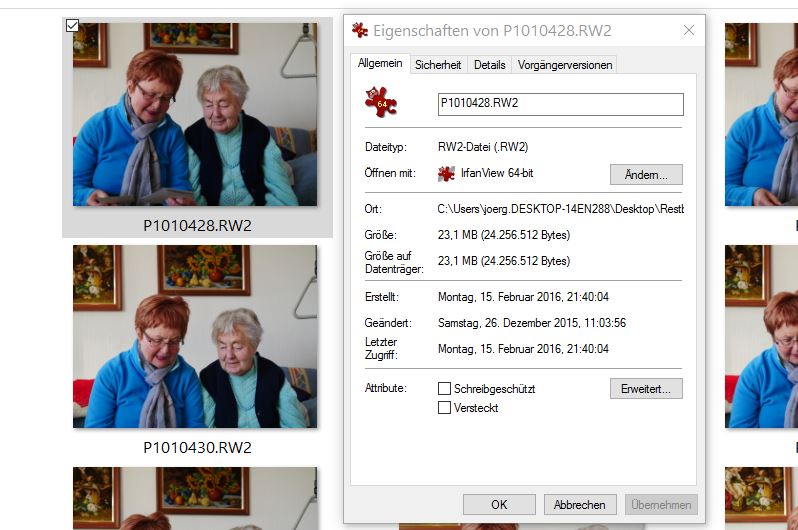Screen dimensions: 798x530
Task: Tick the Versteckt checkbox
Action: [444, 408]
